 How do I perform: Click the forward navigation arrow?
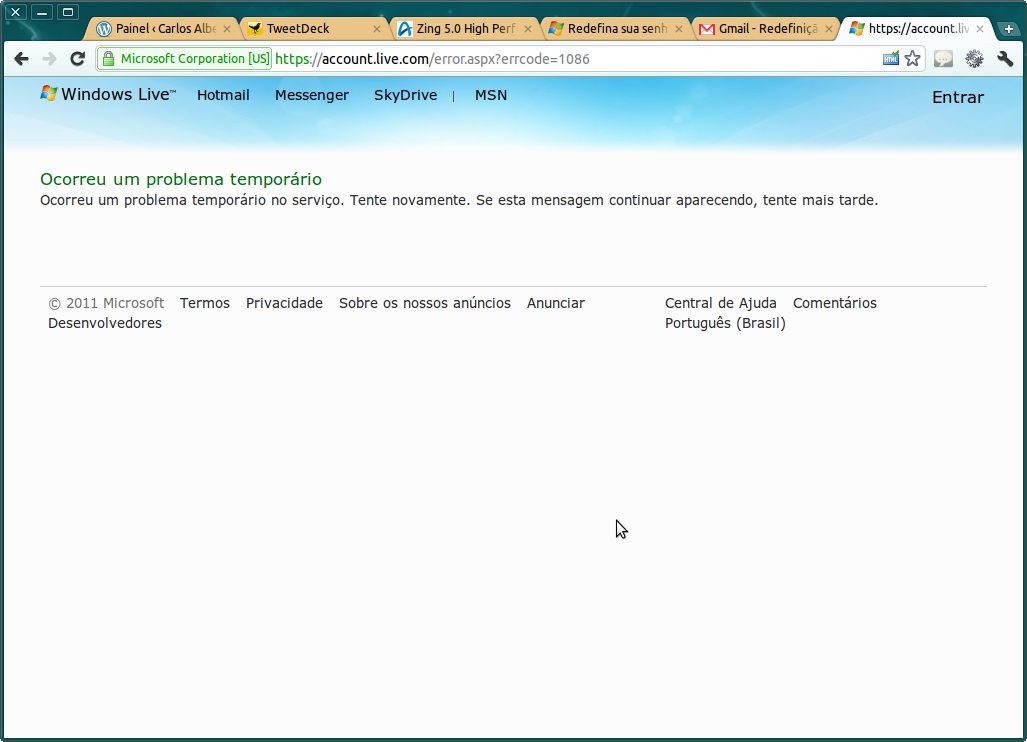[49, 59]
